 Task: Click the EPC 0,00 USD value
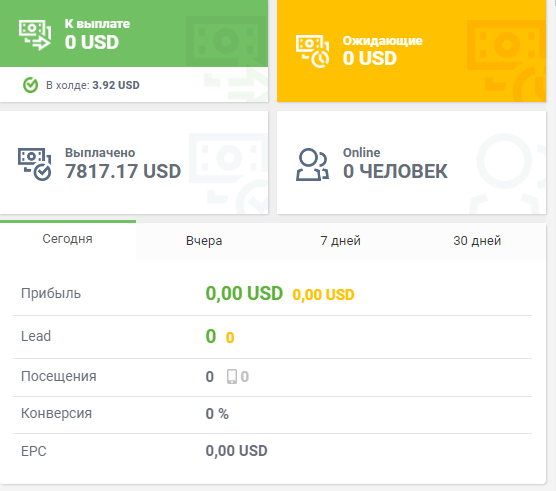pos(237,451)
